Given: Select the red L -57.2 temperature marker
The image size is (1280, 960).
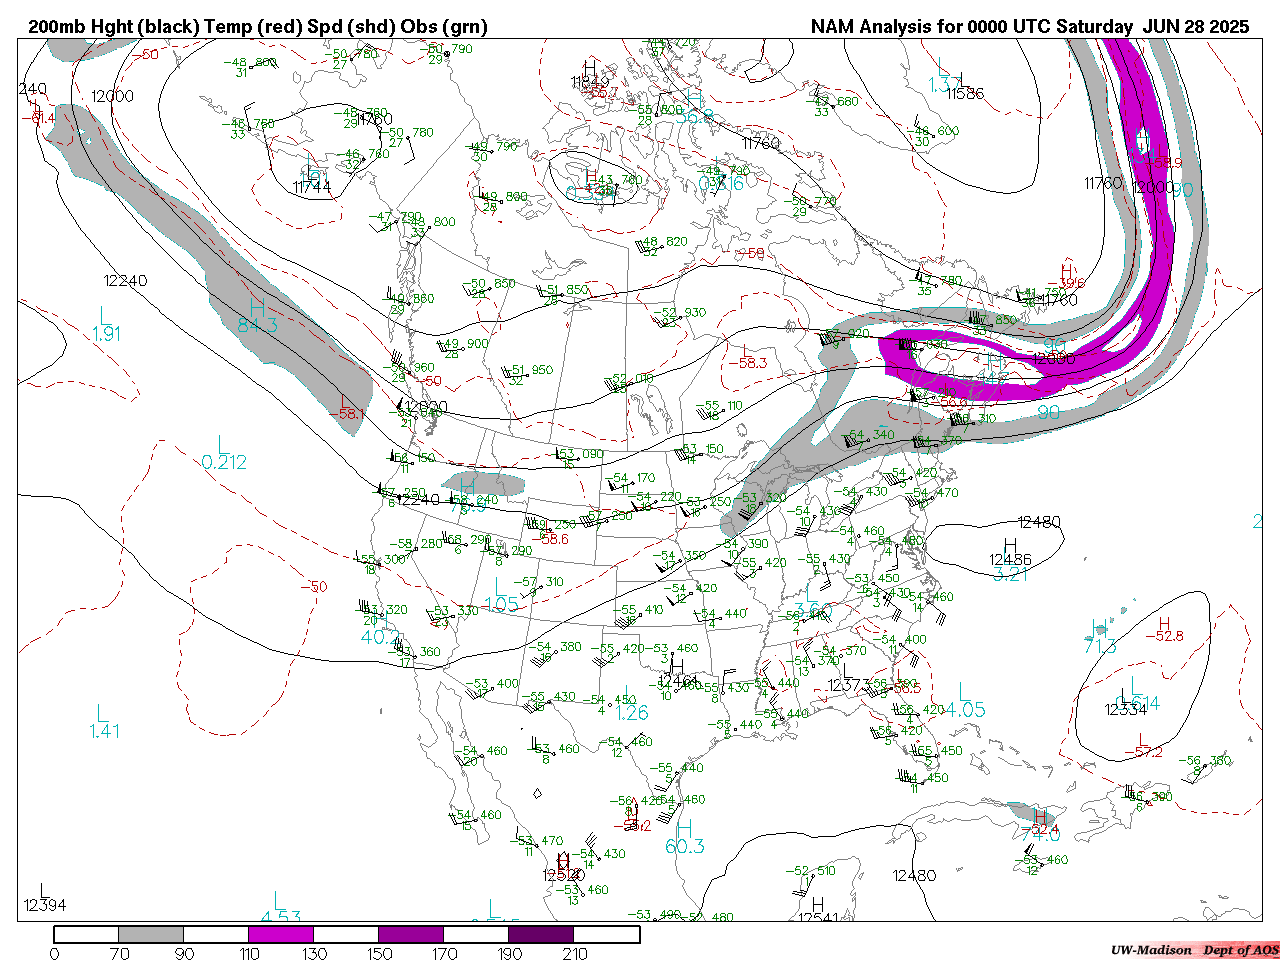Looking at the screenshot, I should 1143,745.
